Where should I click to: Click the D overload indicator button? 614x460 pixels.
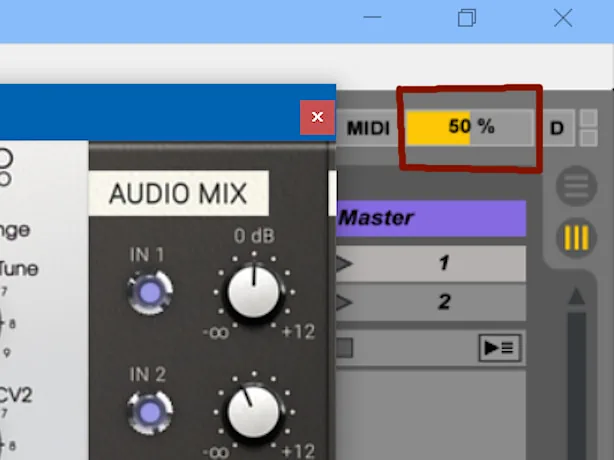557,128
